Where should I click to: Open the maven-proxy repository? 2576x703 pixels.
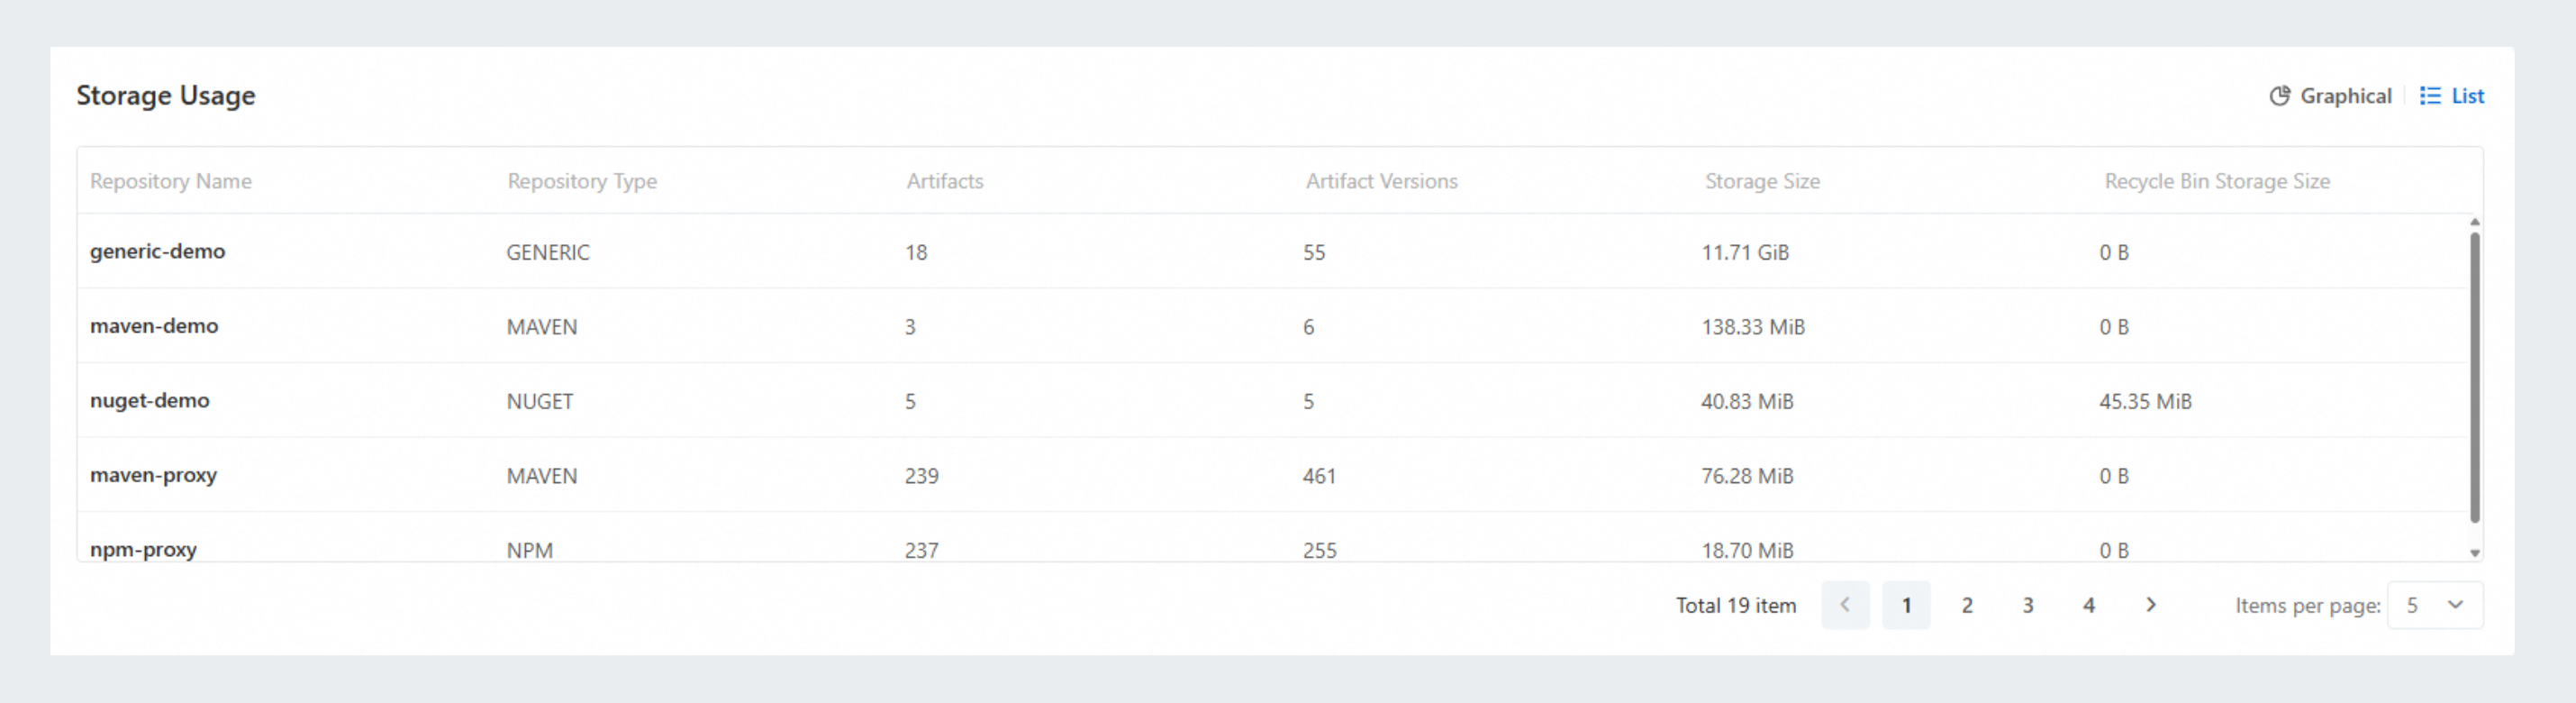[154, 475]
